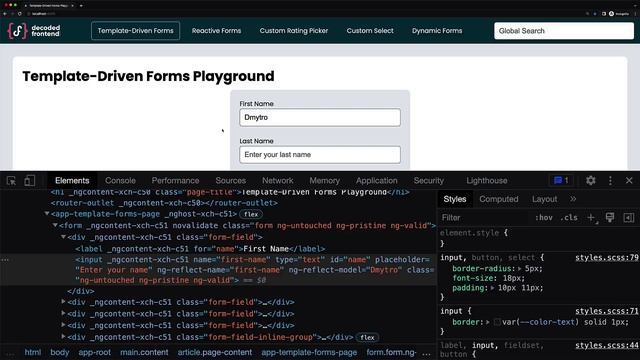Select app-root in breadcrumb trail
This screenshot has height=360, width=640.
[x=95, y=352]
